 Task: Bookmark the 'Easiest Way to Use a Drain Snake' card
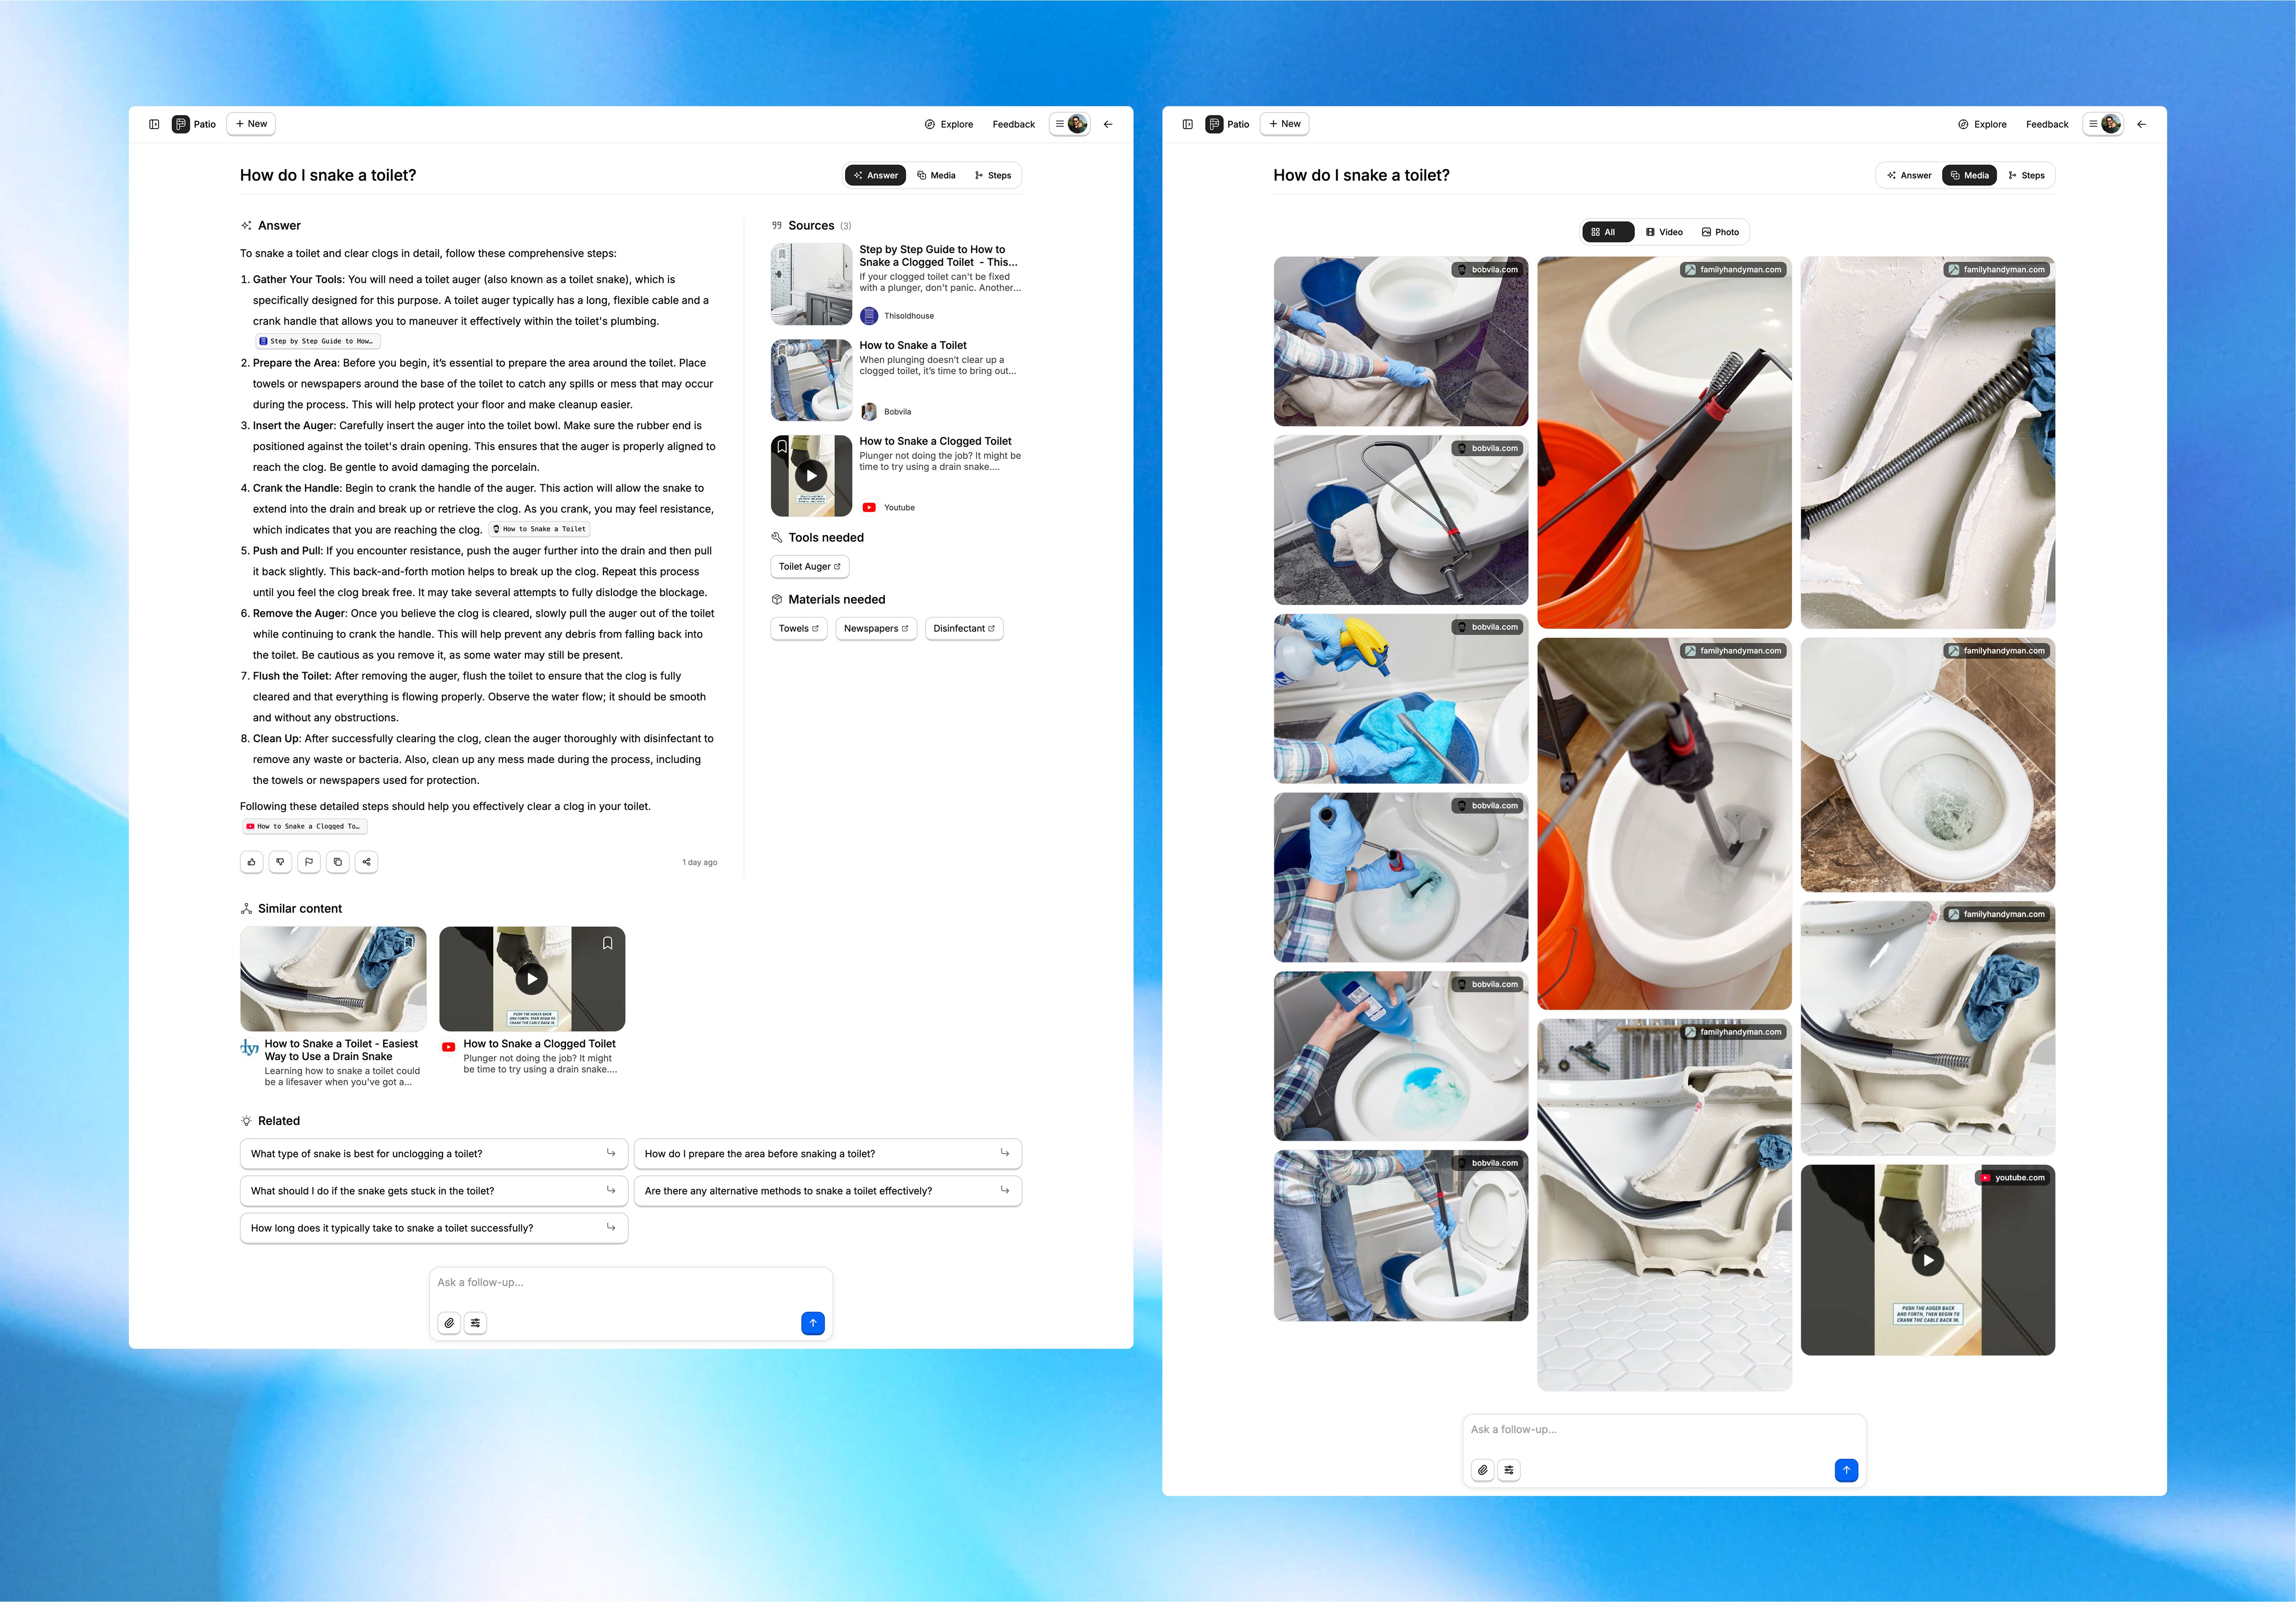pyautogui.click(x=408, y=943)
